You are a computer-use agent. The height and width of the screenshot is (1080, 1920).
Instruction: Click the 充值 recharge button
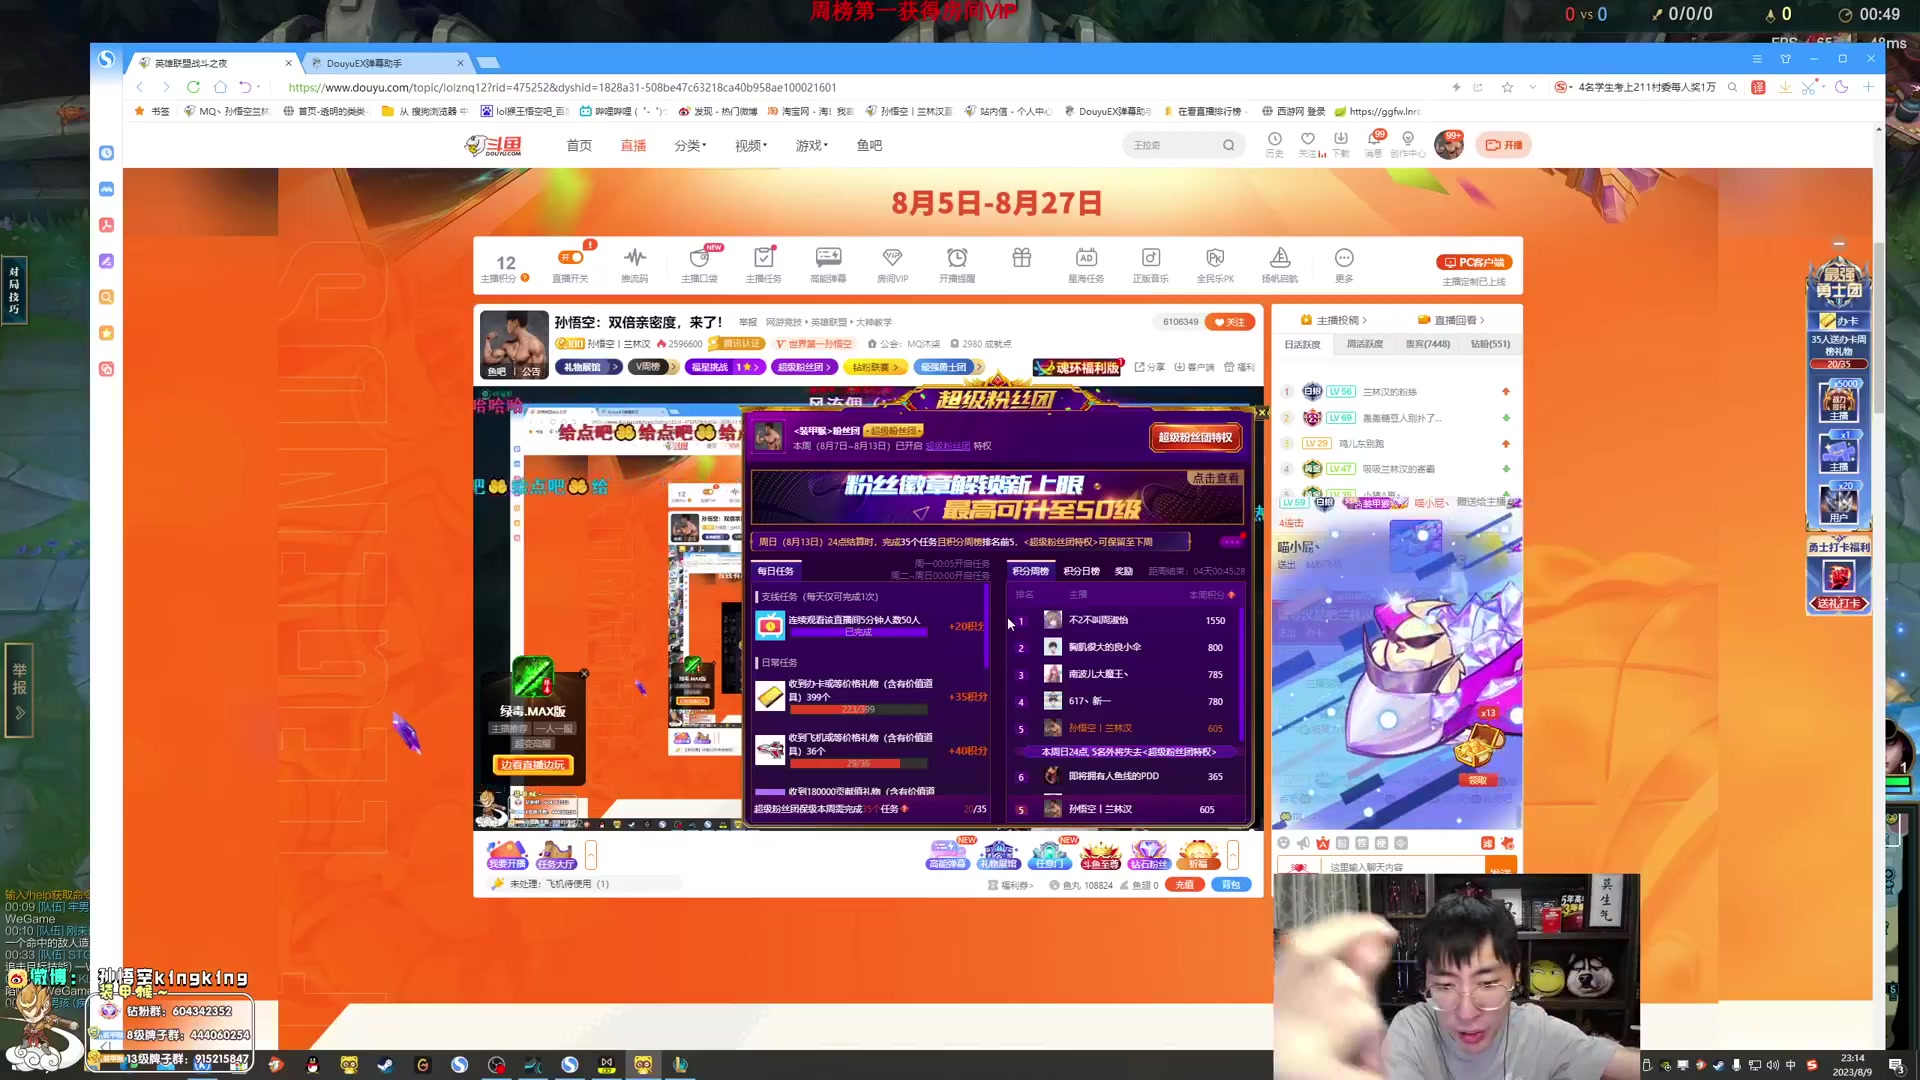1184,885
